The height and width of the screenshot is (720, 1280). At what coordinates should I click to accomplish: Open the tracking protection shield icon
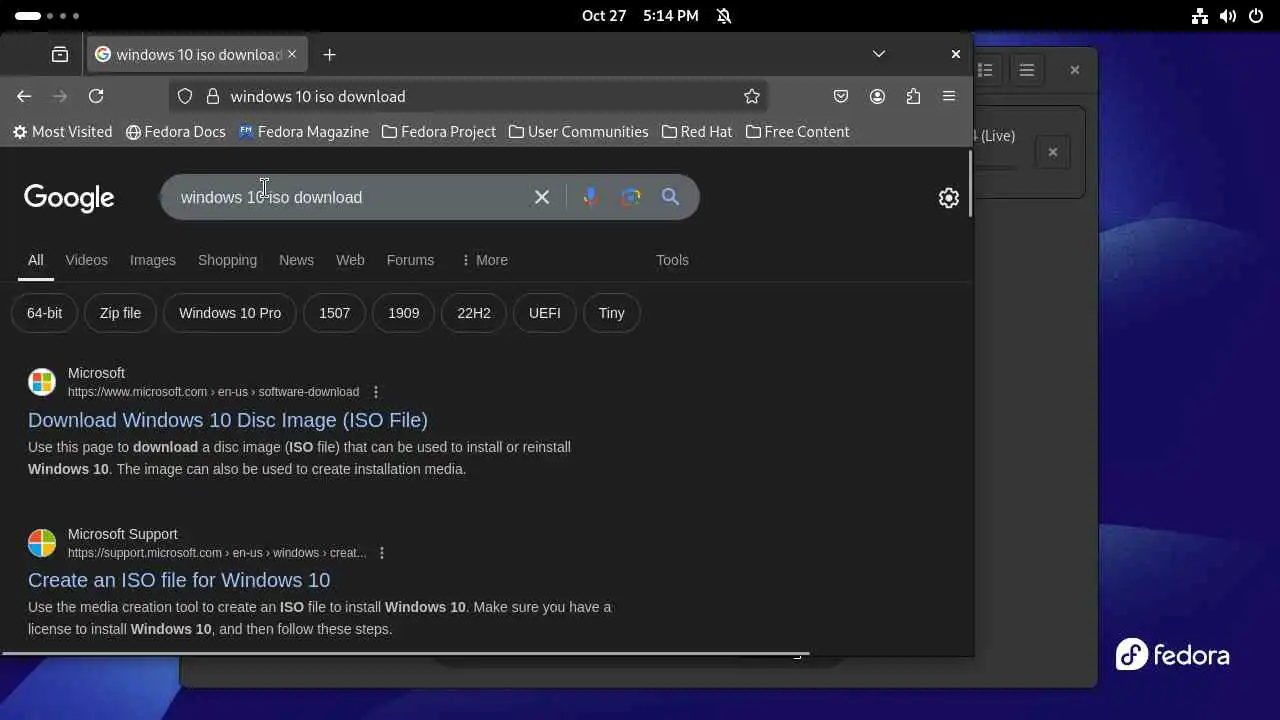click(x=185, y=96)
